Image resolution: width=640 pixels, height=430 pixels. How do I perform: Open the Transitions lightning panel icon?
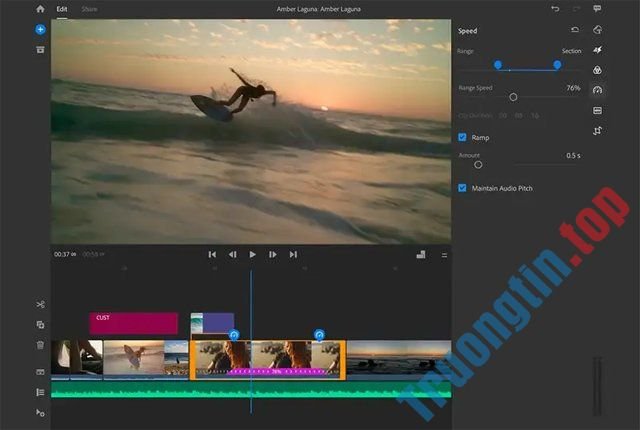[x=597, y=50]
